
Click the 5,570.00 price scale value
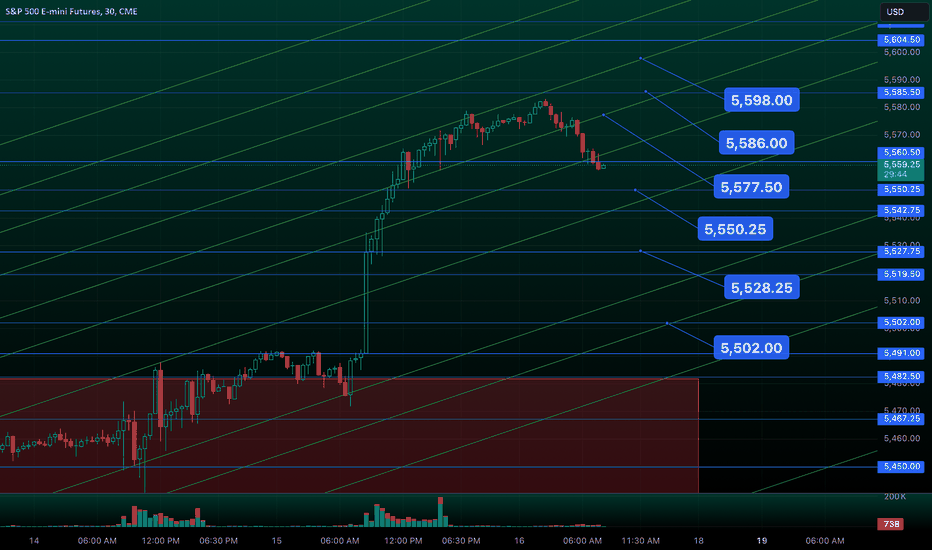[x=902, y=135]
